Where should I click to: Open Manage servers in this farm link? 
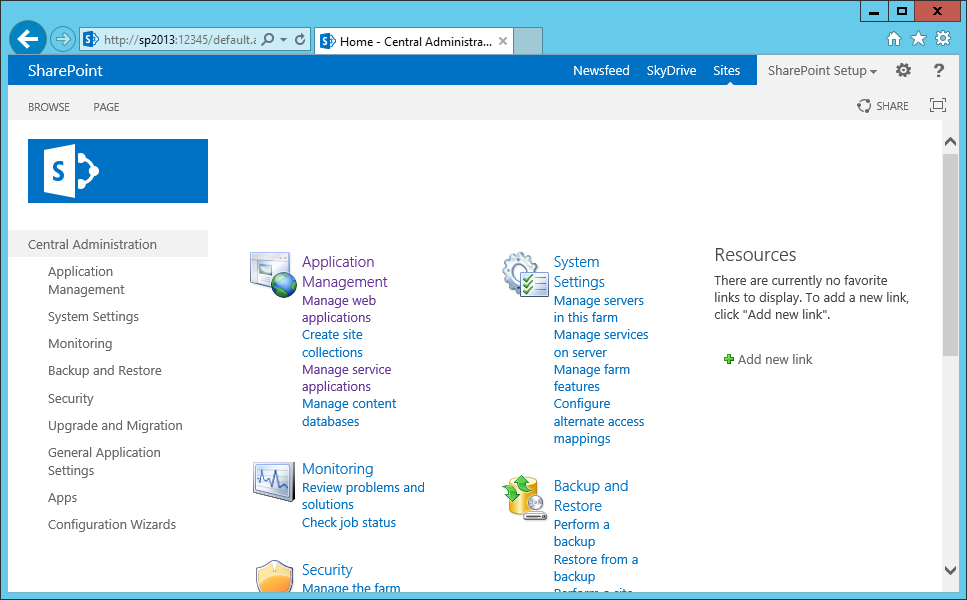pos(598,309)
